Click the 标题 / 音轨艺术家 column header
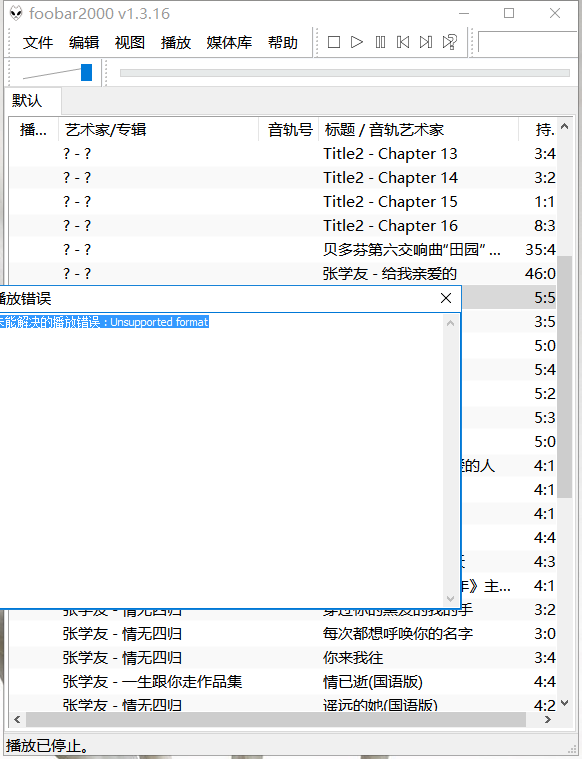The image size is (582, 759). pos(418,129)
